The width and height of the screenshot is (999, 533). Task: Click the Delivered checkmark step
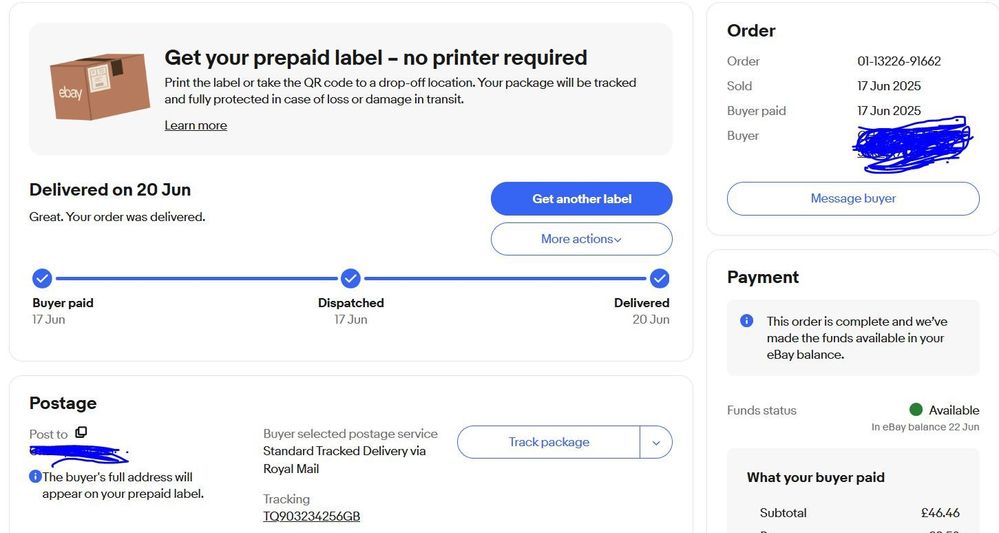[x=659, y=278]
